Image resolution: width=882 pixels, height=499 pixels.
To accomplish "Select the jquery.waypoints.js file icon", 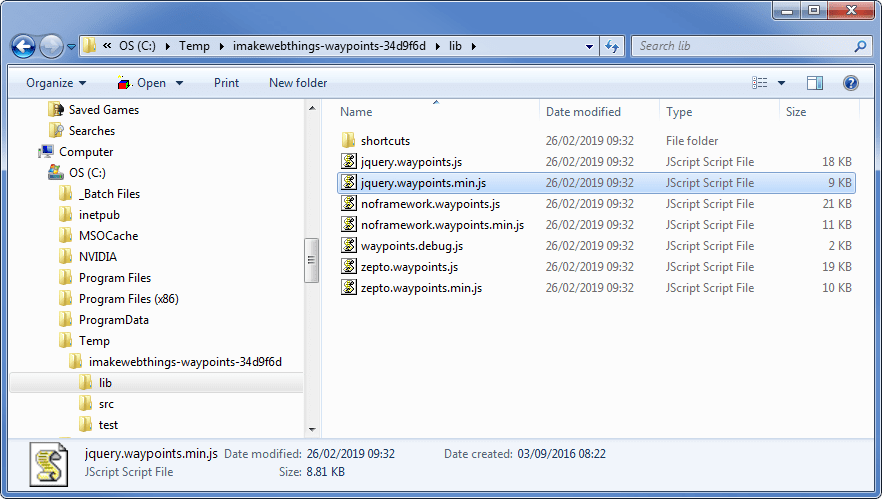I will [x=349, y=161].
